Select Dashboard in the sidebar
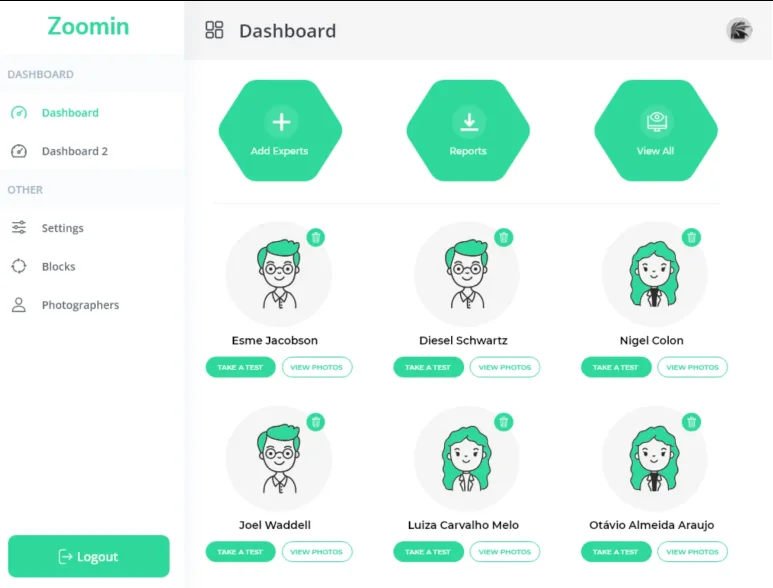 [70, 113]
